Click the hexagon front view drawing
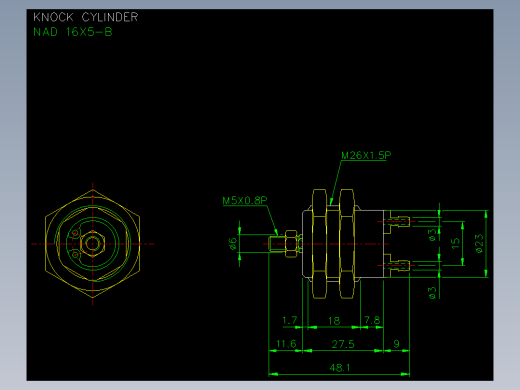The image size is (520, 390). (93, 244)
